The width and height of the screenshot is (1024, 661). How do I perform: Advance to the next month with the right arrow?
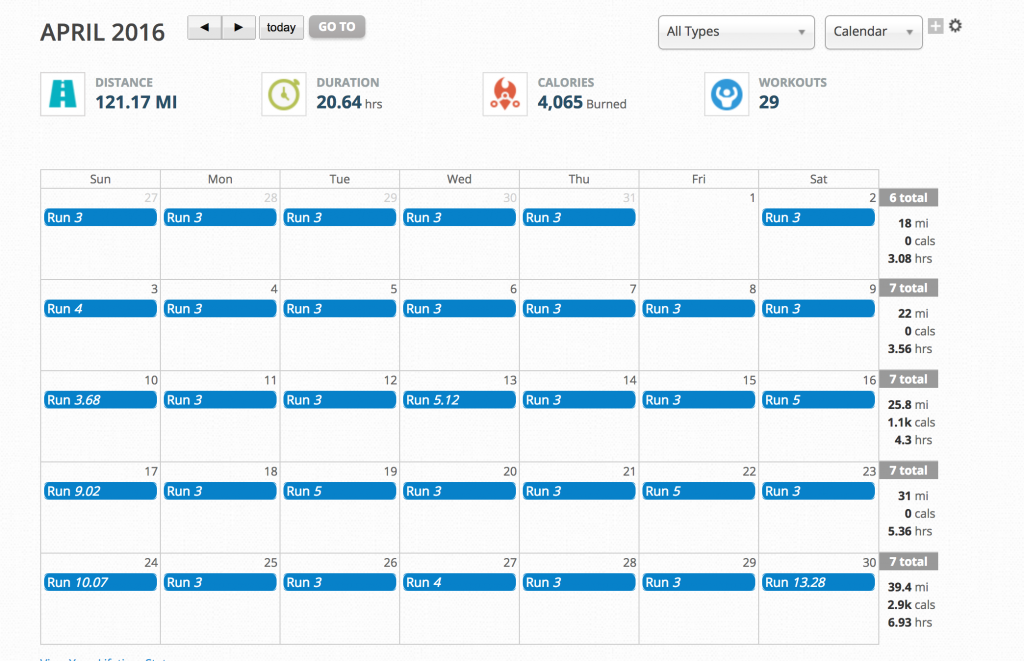coord(238,27)
